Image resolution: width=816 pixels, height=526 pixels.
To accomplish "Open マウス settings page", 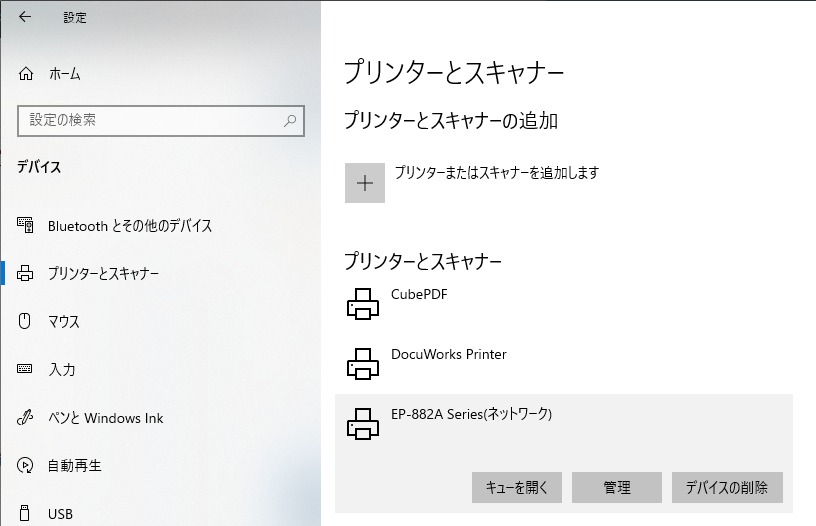I will (x=63, y=322).
